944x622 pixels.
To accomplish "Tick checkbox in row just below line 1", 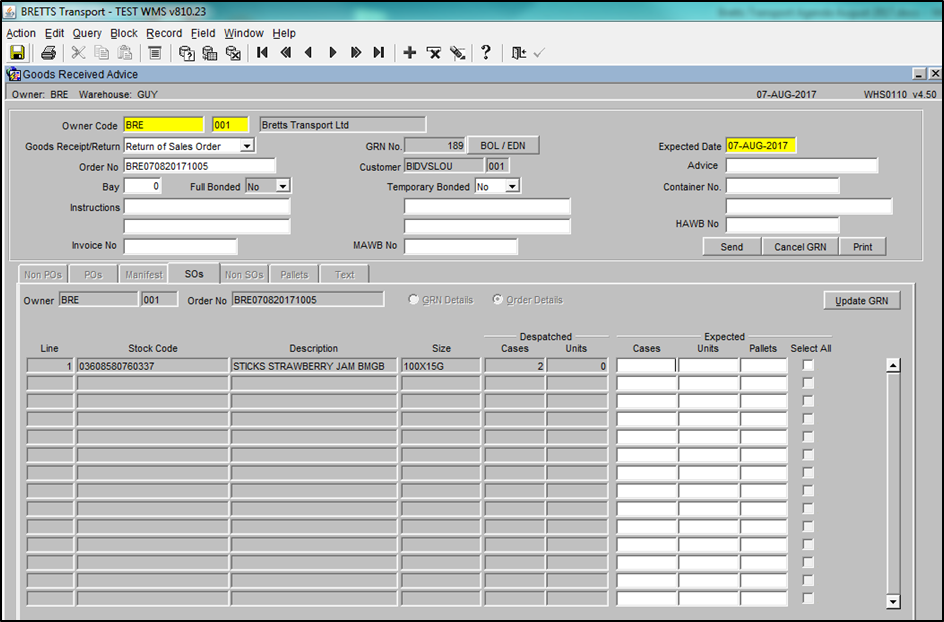I will (x=808, y=383).
